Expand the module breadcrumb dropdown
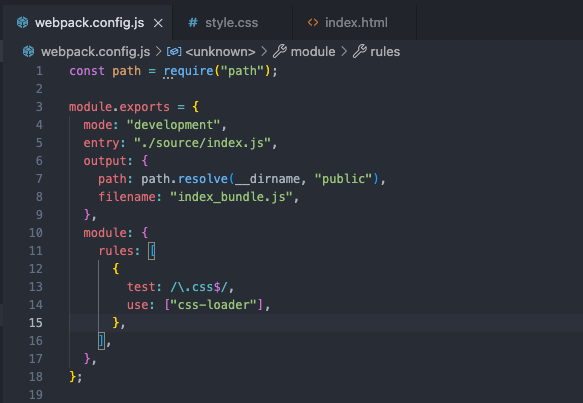The width and height of the screenshot is (583, 403). pyautogui.click(x=313, y=51)
